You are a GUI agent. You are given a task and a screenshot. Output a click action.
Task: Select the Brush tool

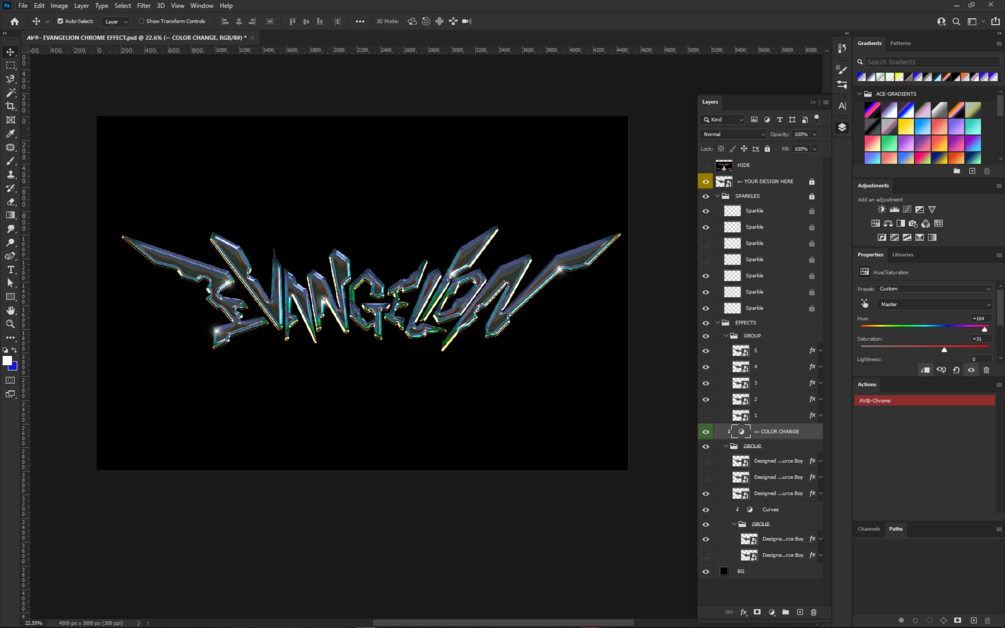coord(10,161)
